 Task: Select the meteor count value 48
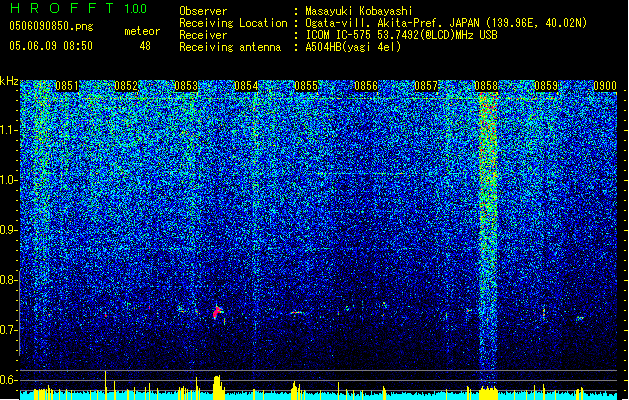(145, 46)
